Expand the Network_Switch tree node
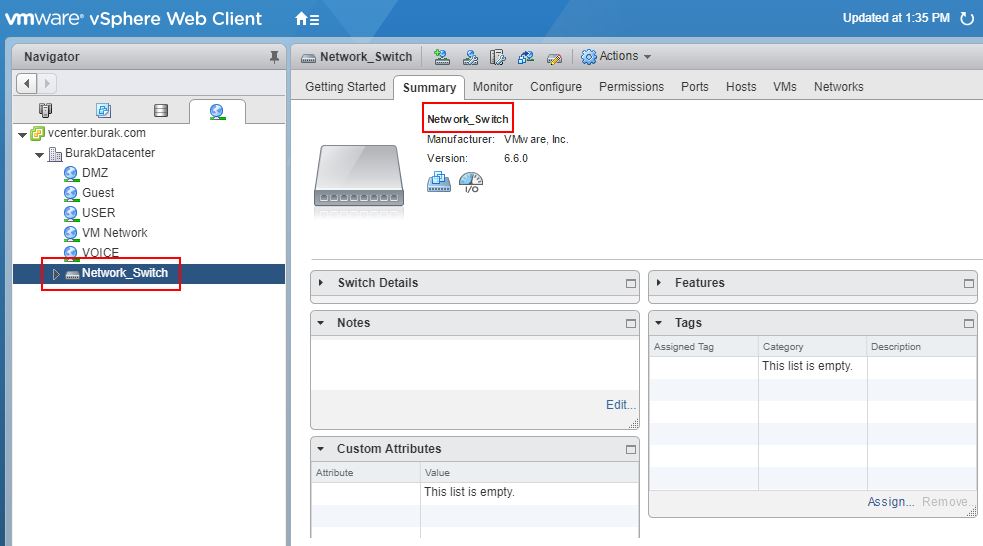The width and height of the screenshot is (983, 546). pyautogui.click(x=56, y=274)
